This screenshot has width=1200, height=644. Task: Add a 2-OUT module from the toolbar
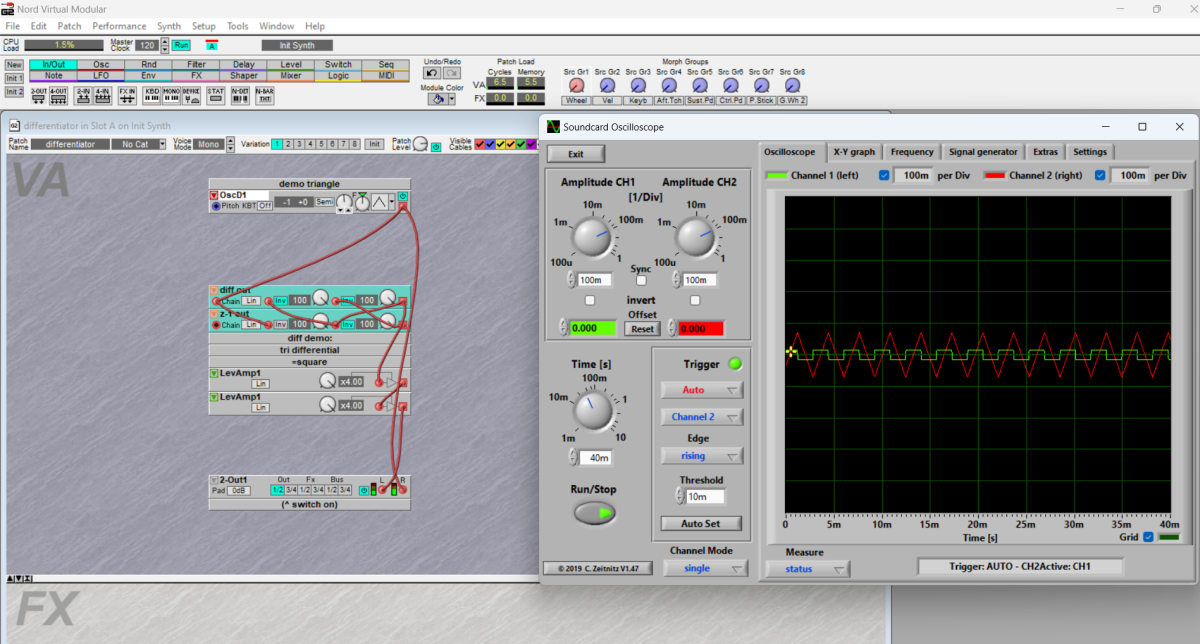coord(38,95)
